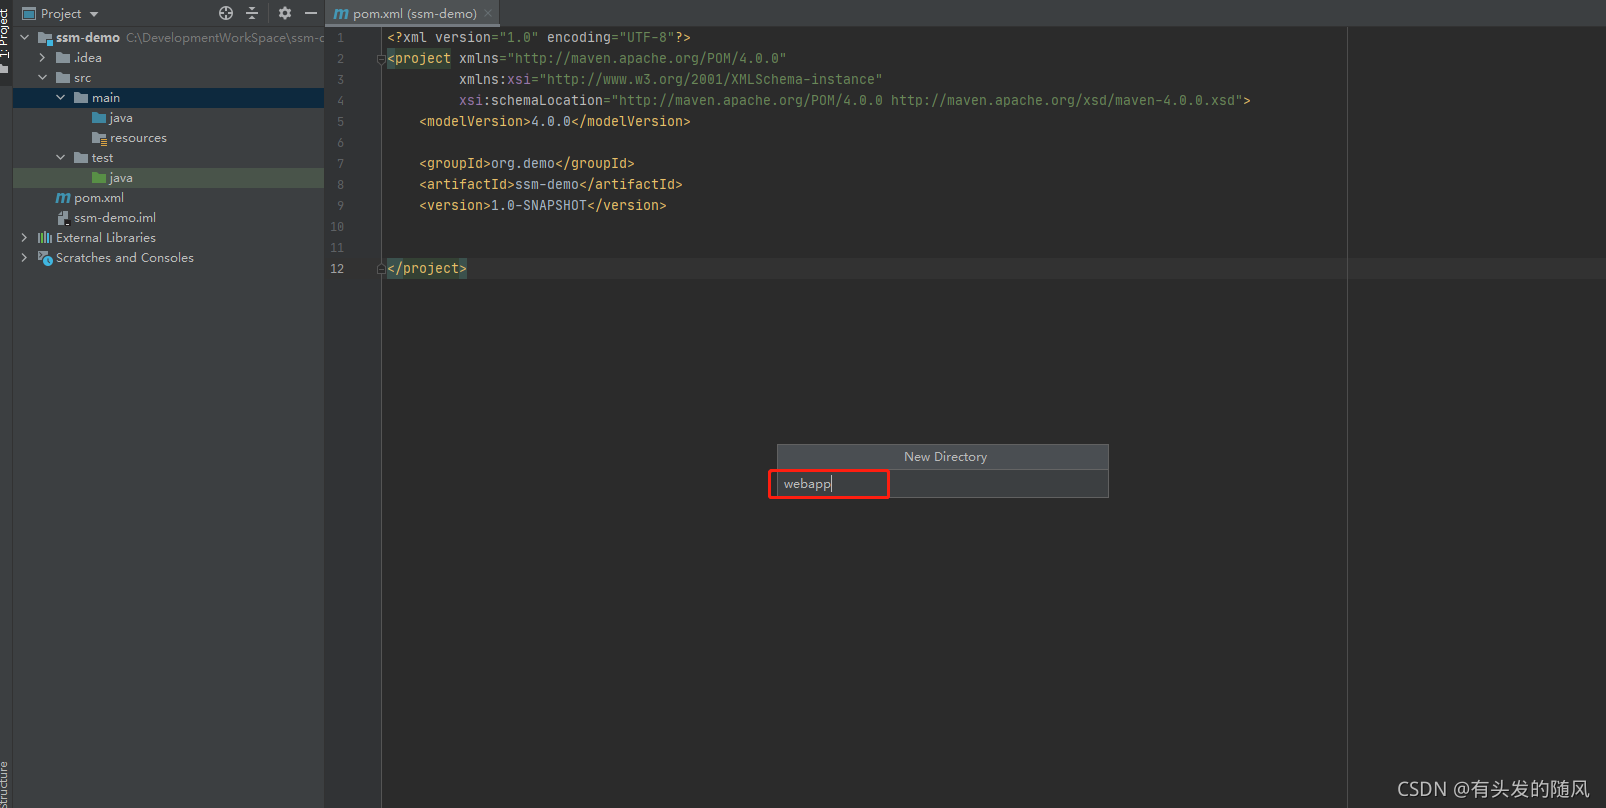The image size is (1606, 808).
Task: Select the pom.xml (ssm-demo) editor tab
Action: click(x=414, y=14)
